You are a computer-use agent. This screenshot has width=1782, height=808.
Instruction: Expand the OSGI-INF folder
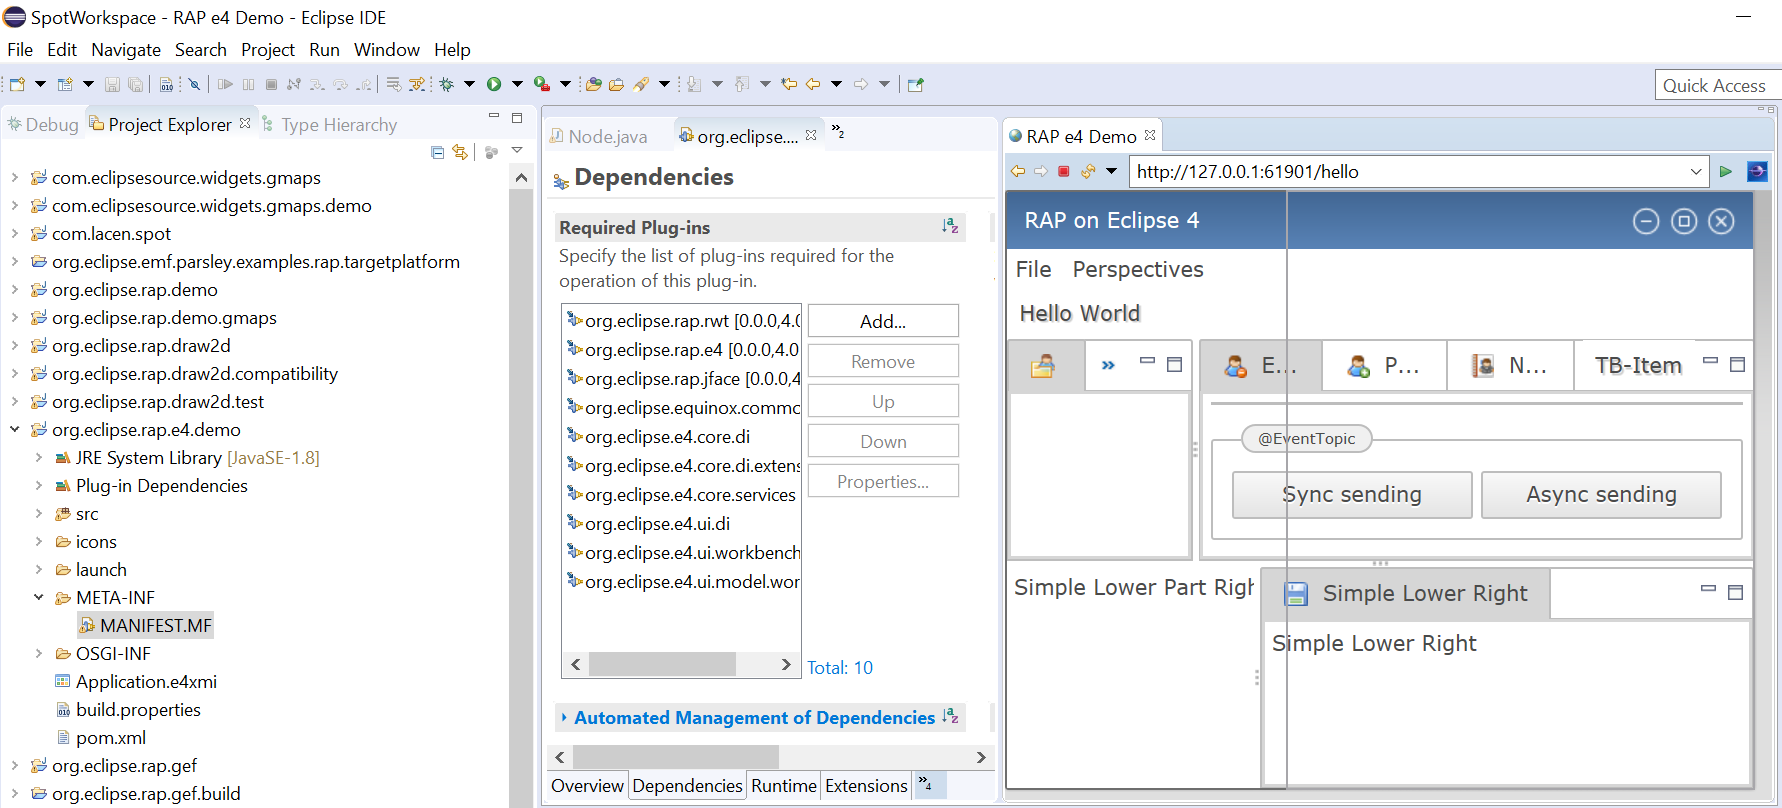(x=39, y=654)
